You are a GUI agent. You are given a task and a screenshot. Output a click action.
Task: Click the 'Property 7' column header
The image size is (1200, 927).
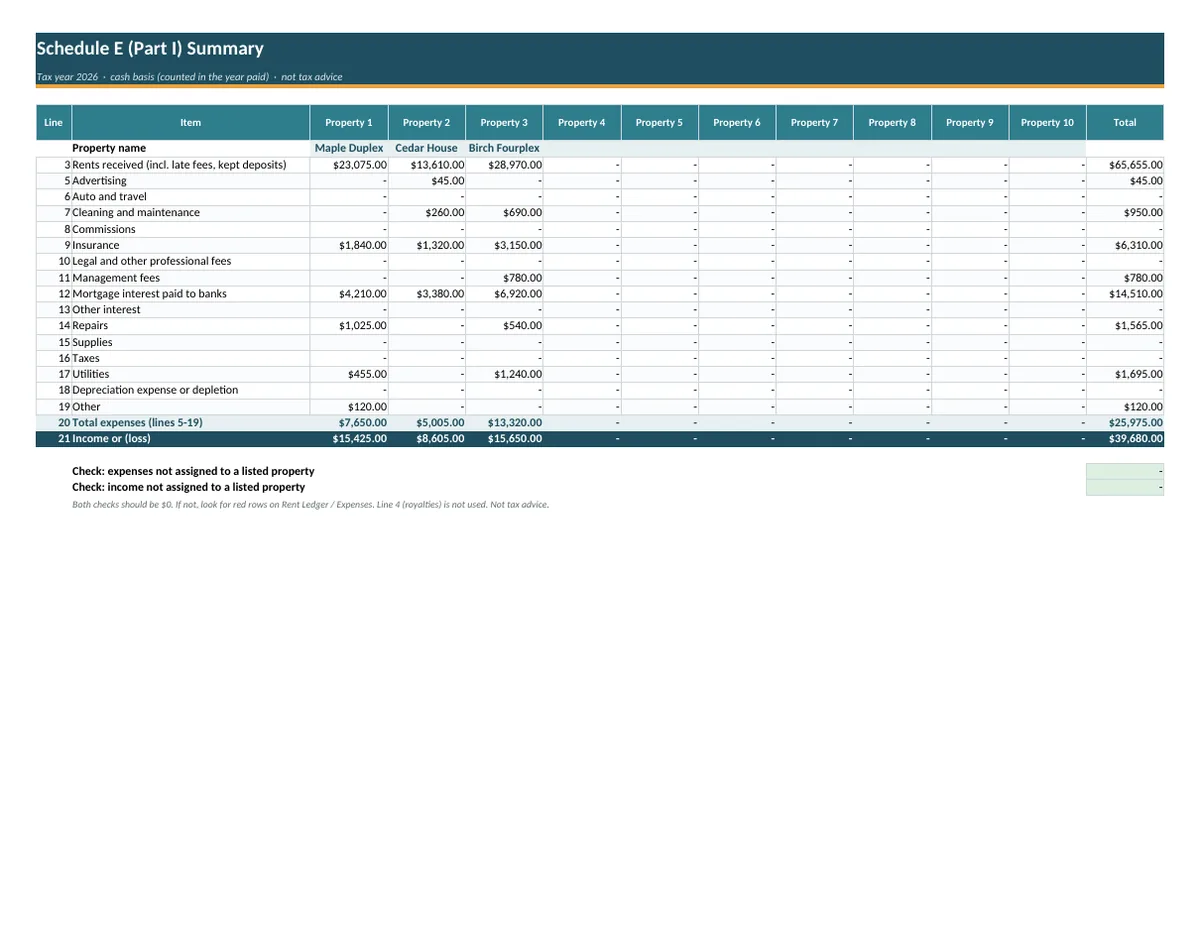click(x=815, y=122)
